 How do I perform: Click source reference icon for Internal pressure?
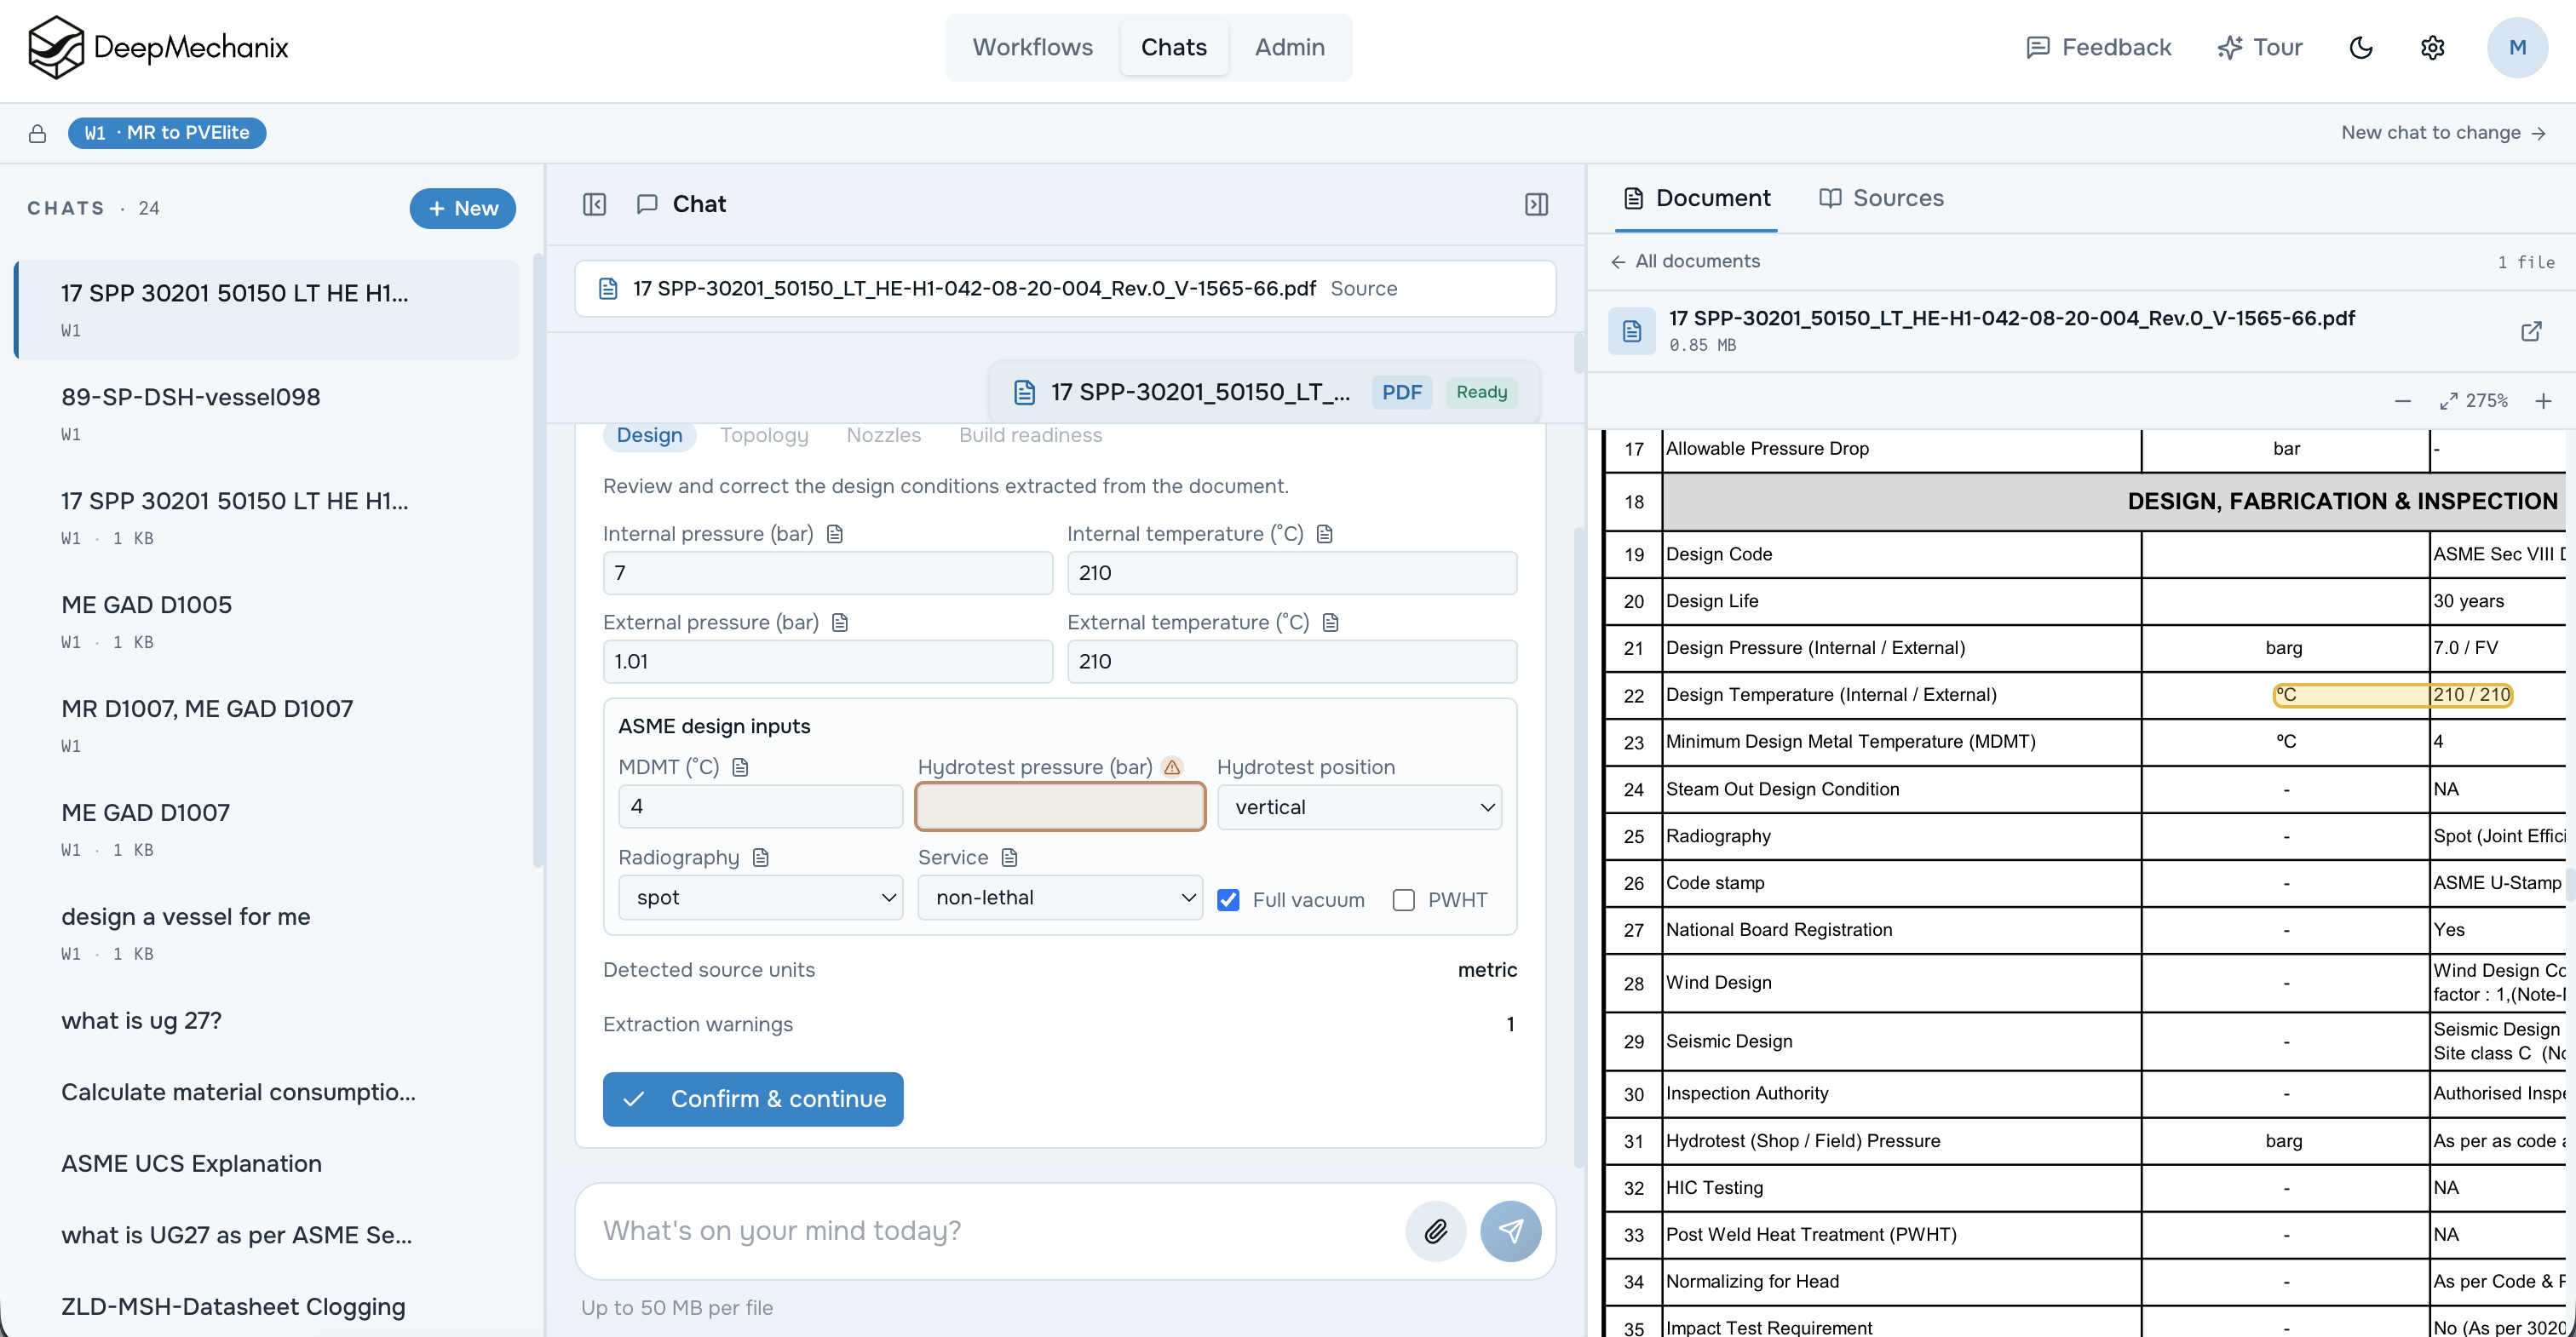coord(835,534)
